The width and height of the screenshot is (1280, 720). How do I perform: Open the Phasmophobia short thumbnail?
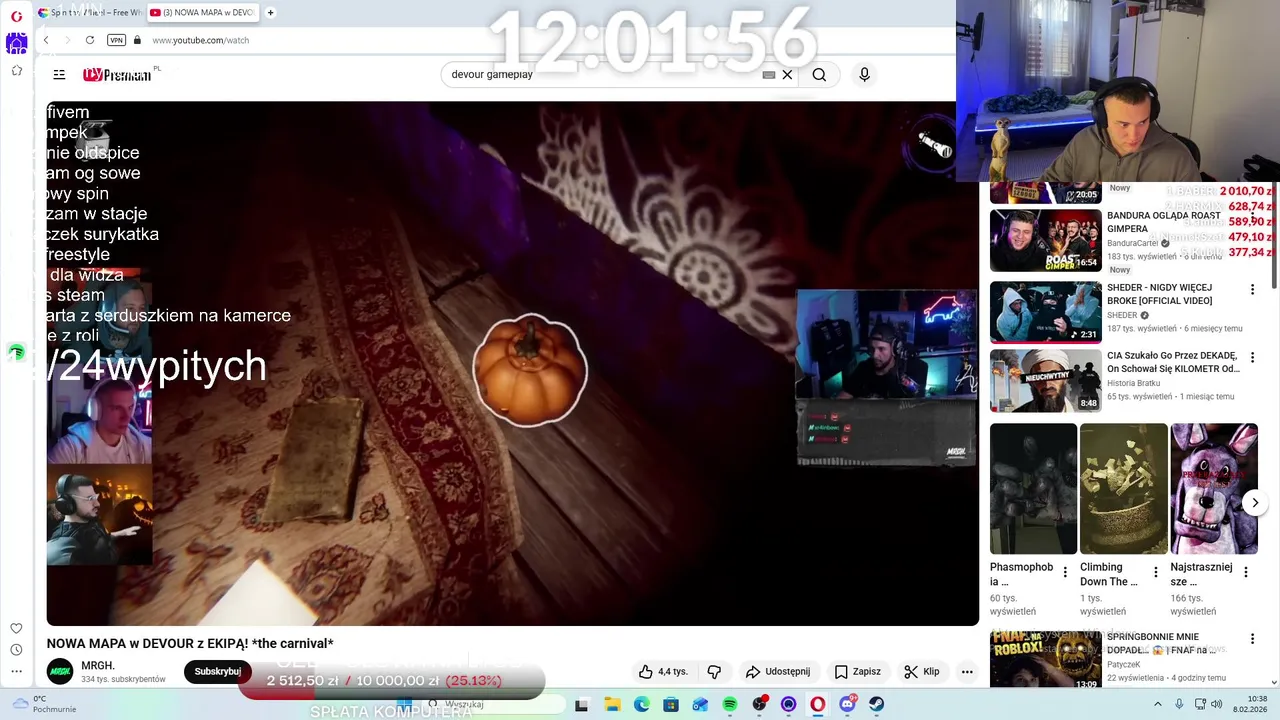click(x=1033, y=489)
